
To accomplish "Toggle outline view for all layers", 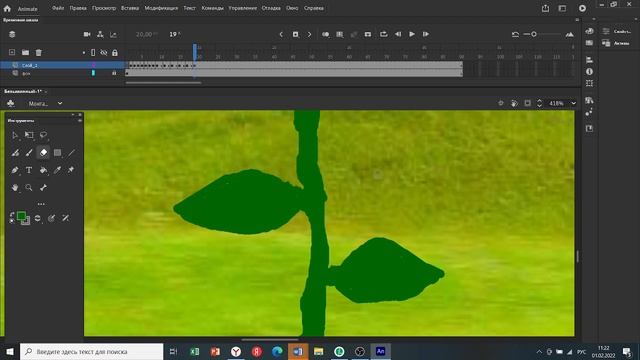I will [x=93, y=53].
